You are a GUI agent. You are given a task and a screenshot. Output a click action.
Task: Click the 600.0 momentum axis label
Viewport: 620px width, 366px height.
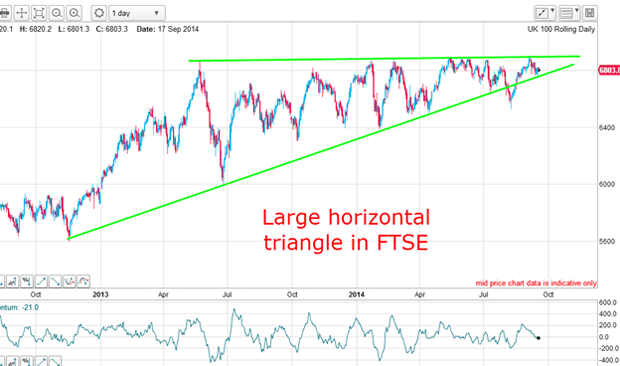point(608,303)
